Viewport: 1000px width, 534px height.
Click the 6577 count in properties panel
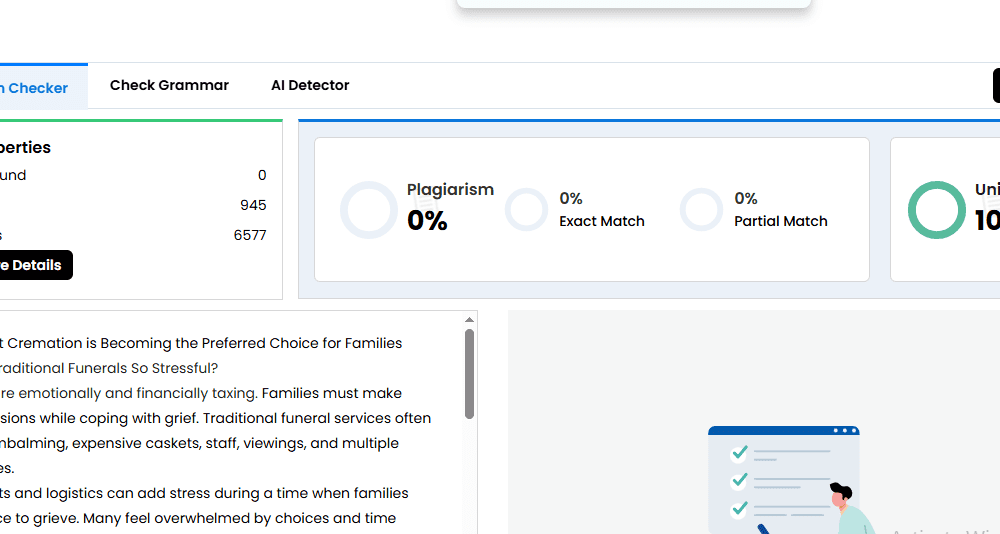click(x=250, y=235)
